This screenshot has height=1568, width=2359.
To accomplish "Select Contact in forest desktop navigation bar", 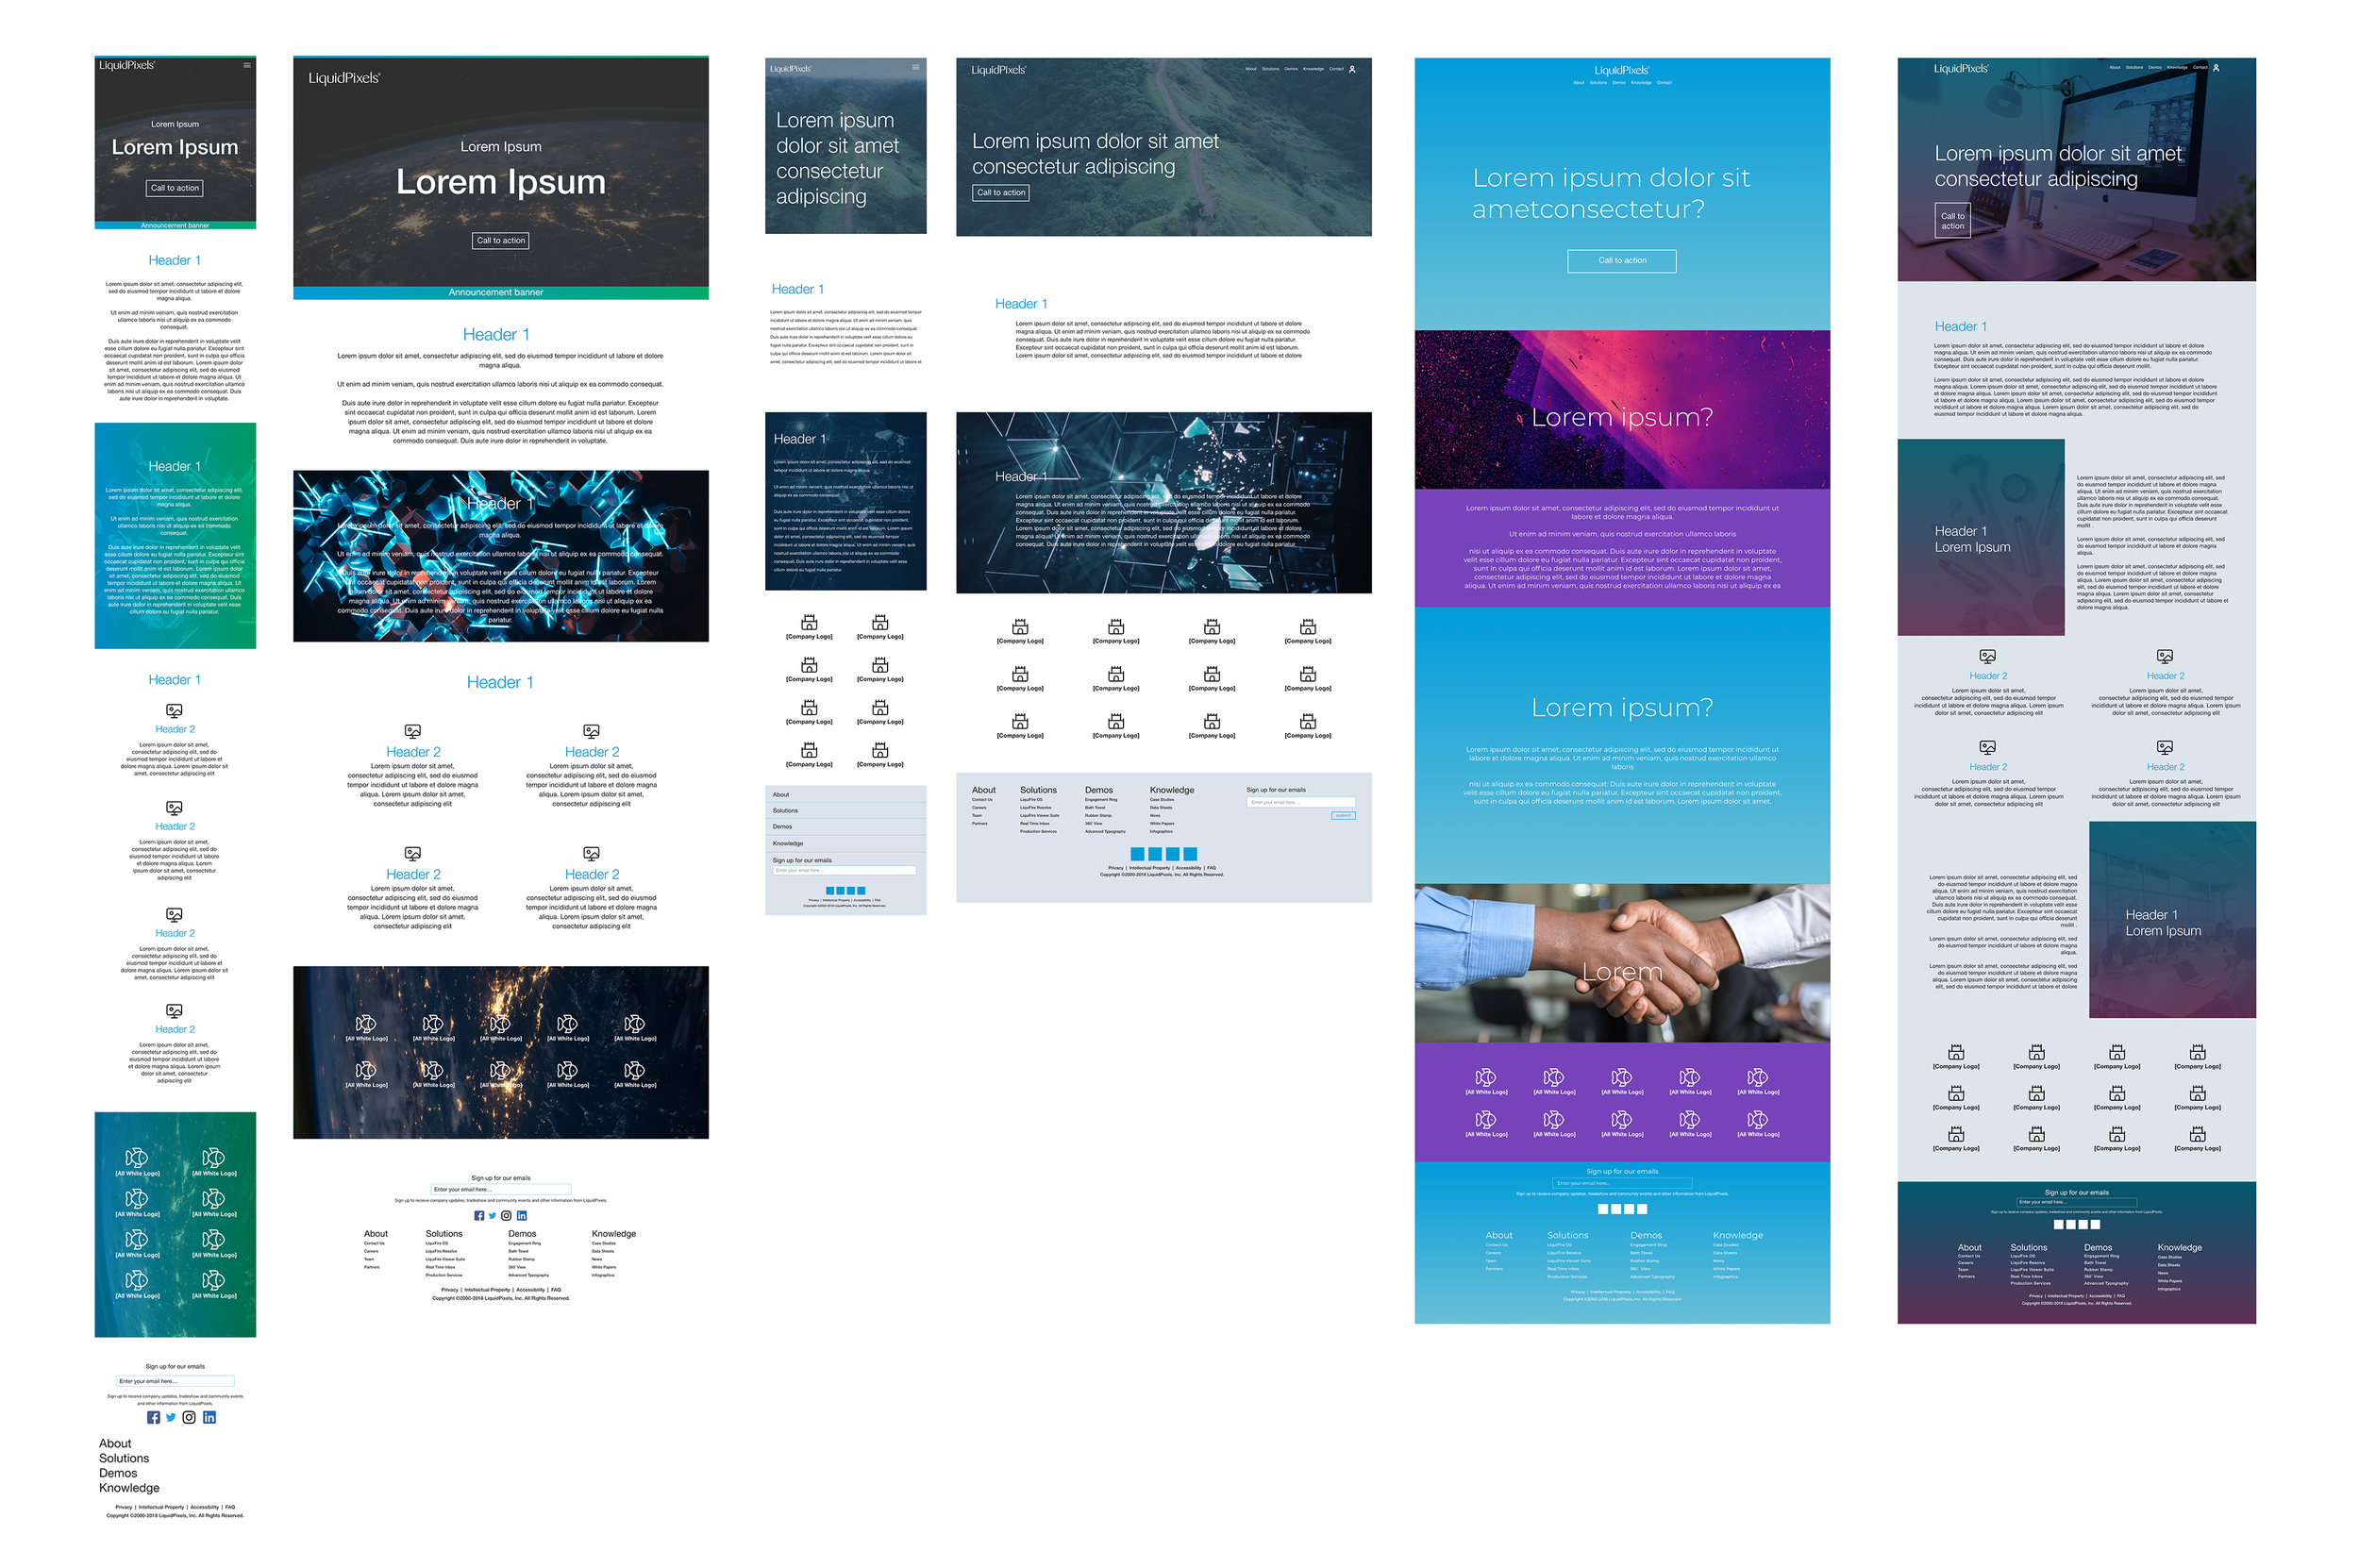I will click(1336, 69).
